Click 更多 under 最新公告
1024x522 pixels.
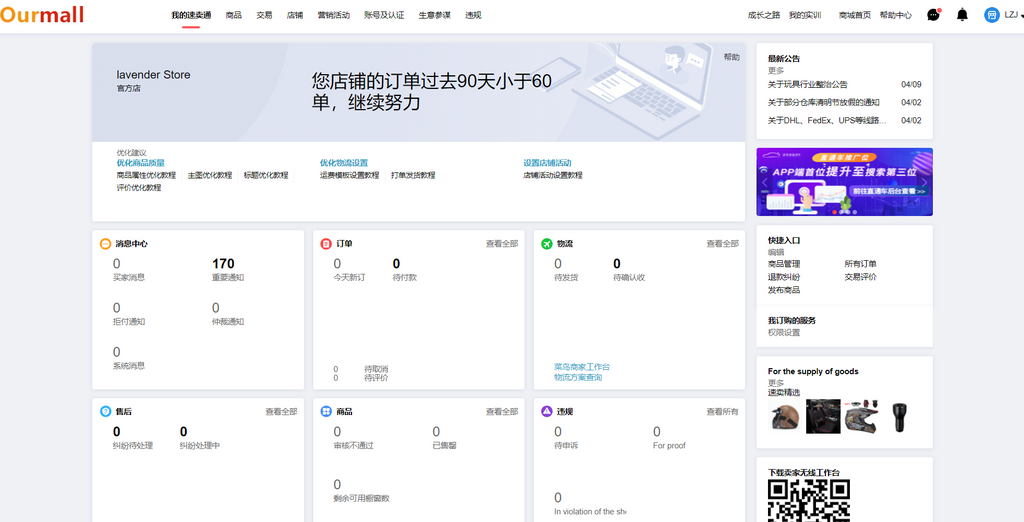(x=776, y=71)
